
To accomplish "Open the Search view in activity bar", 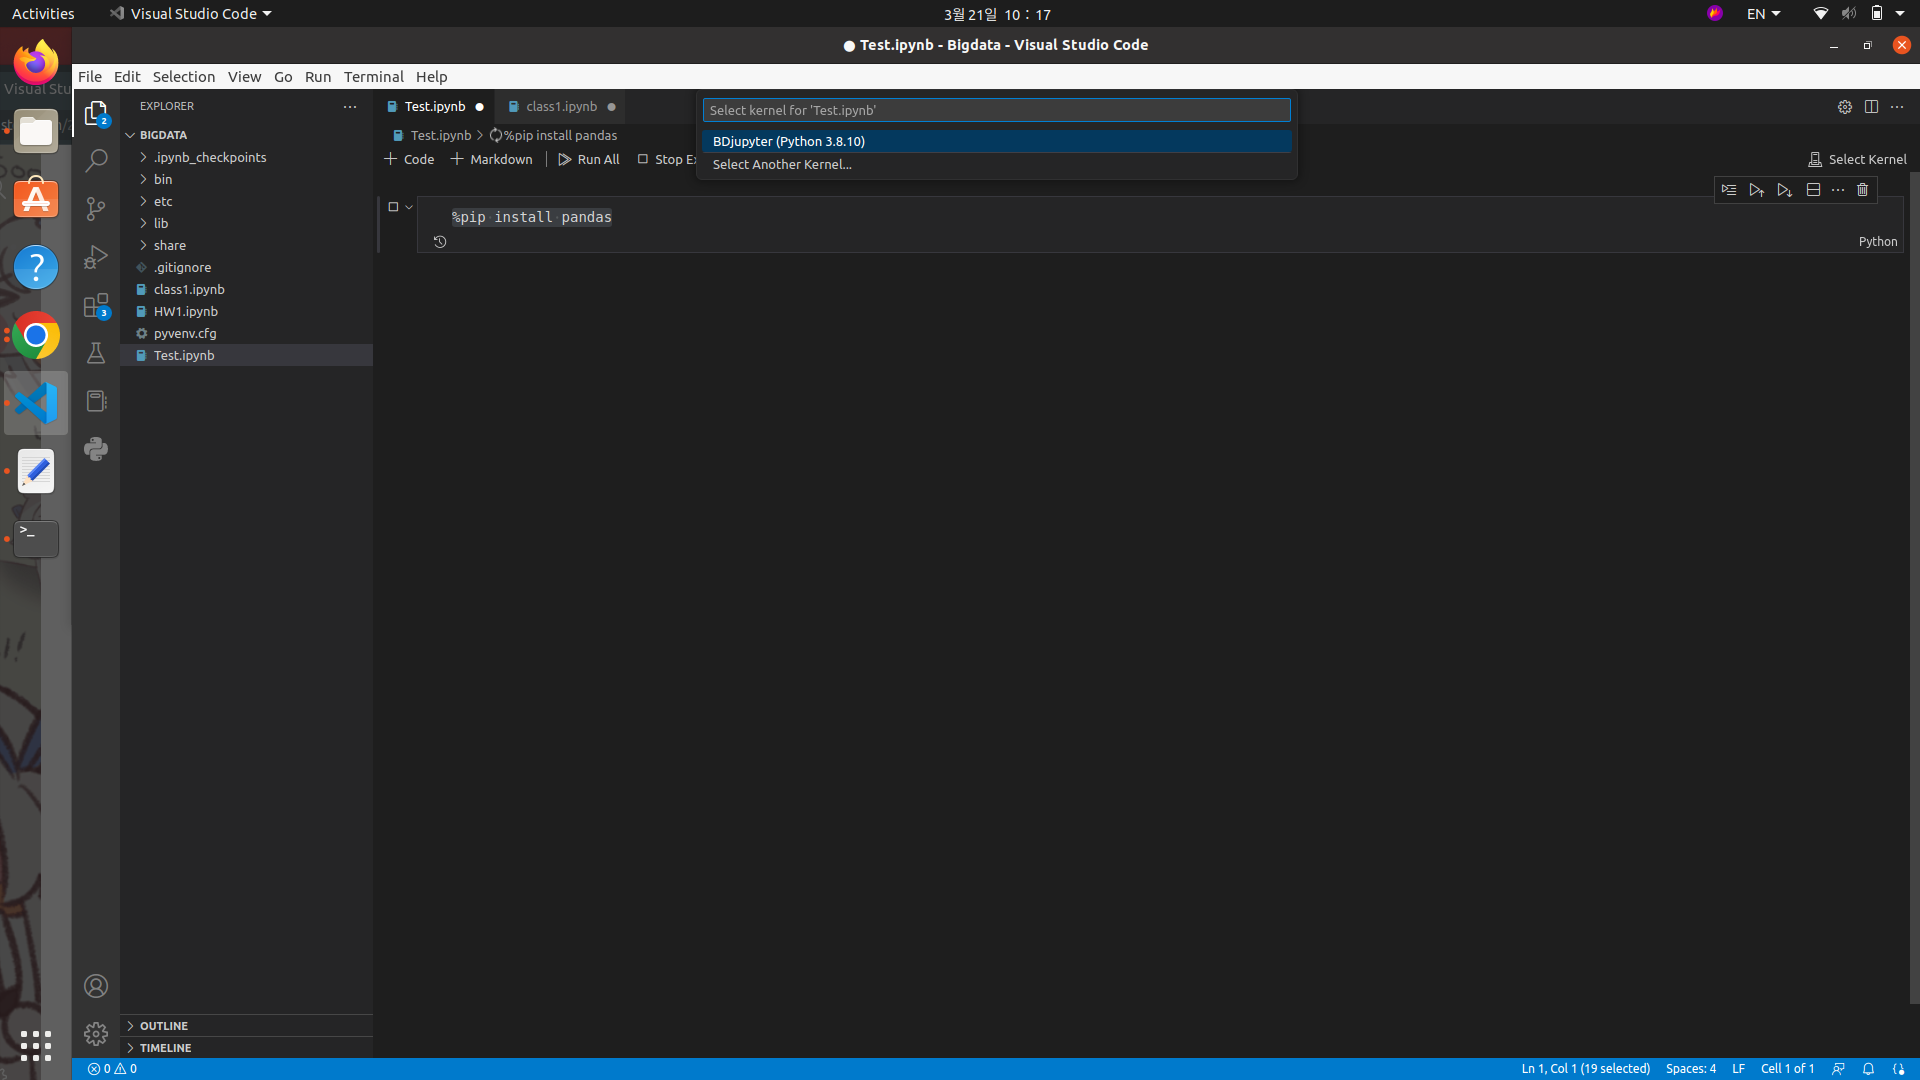I will click(96, 161).
